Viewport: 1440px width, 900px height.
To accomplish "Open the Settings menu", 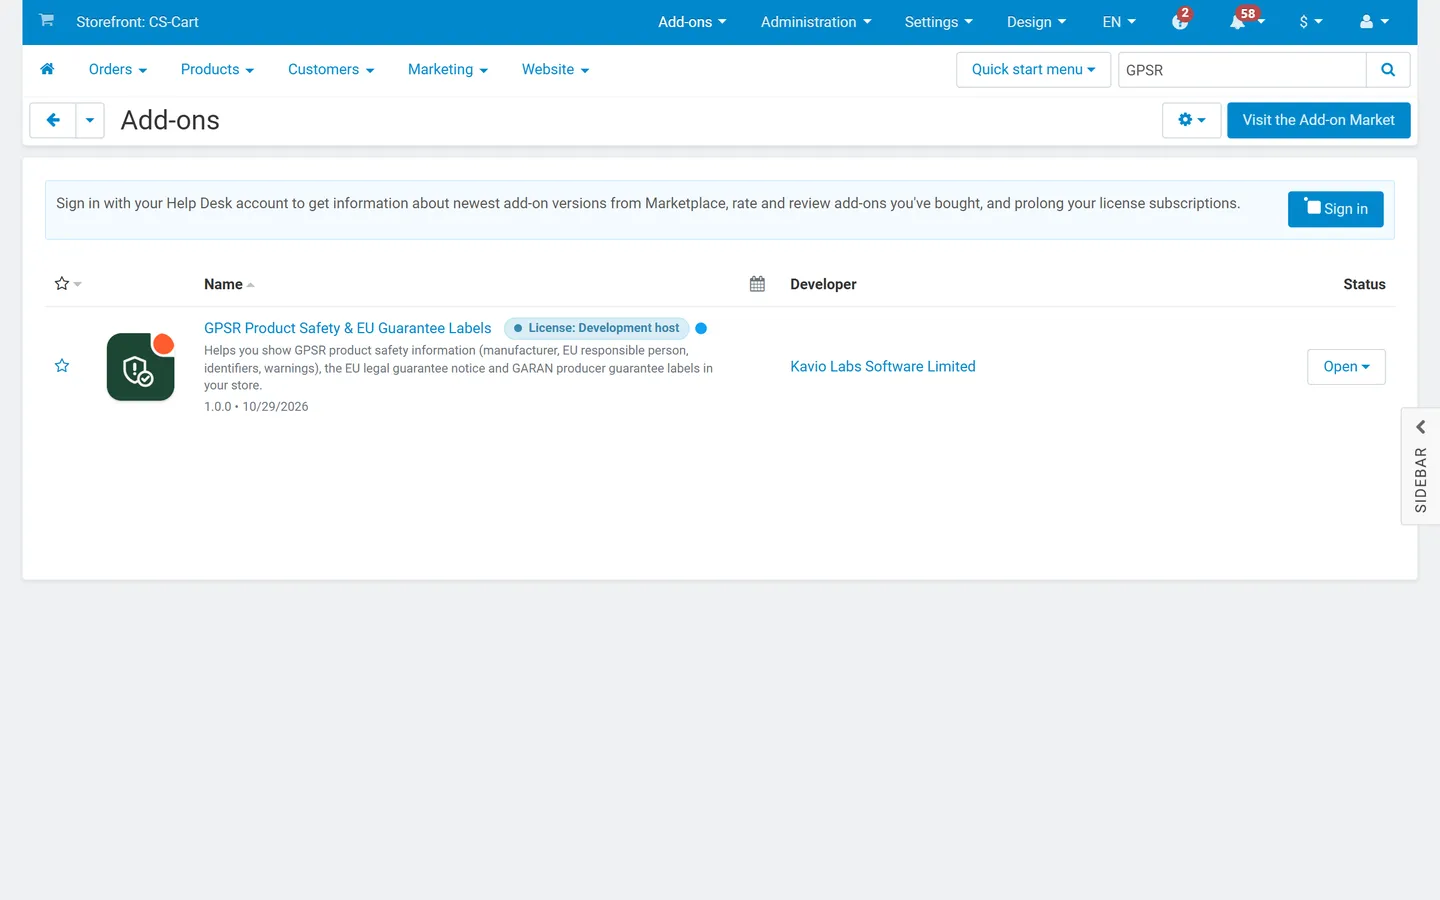I will click(938, 22).
